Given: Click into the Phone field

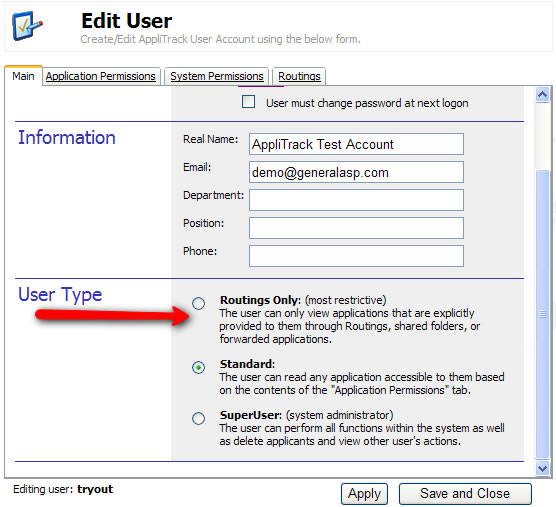Looking at the screenshot, I should tap(356, 256).
